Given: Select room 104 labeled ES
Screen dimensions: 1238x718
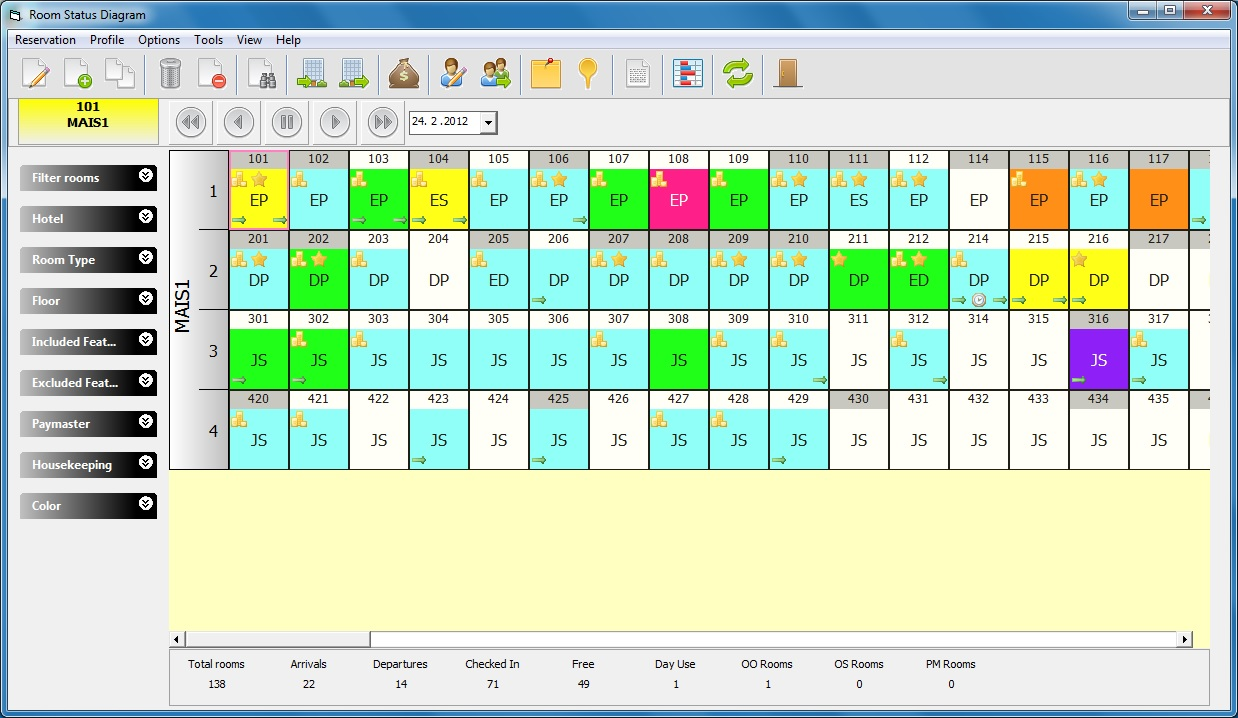Looking at the screenshot, I should [439, 190].
